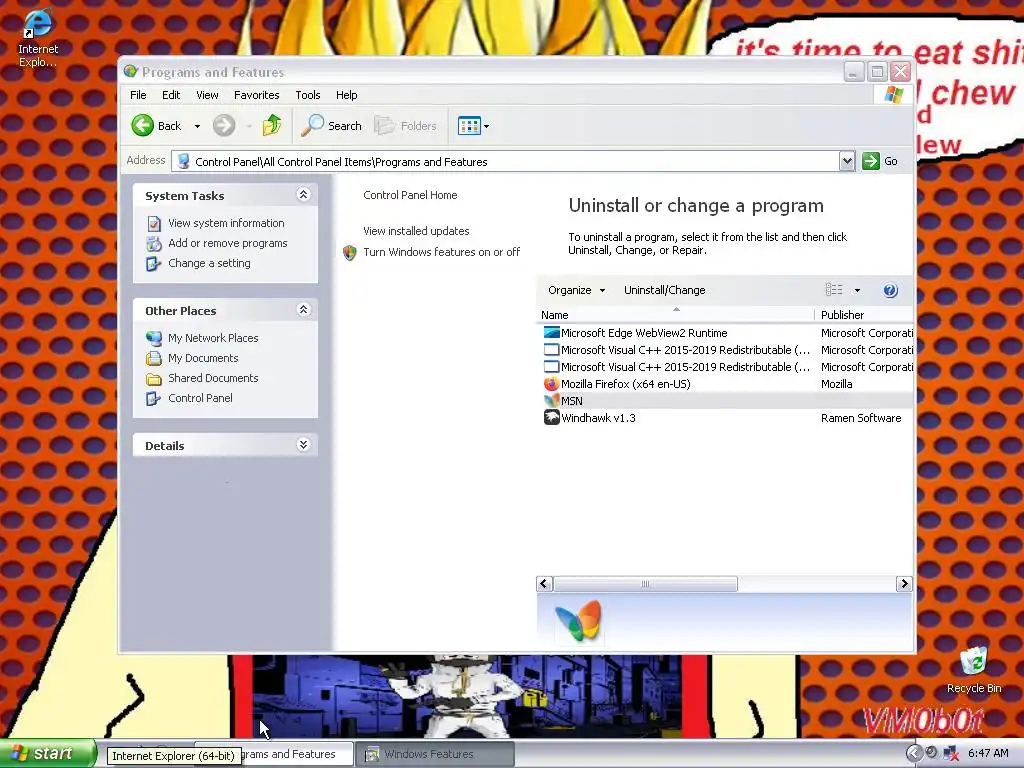Open Control Panel Home link
1024x768 pixels.
coord(410,195)
